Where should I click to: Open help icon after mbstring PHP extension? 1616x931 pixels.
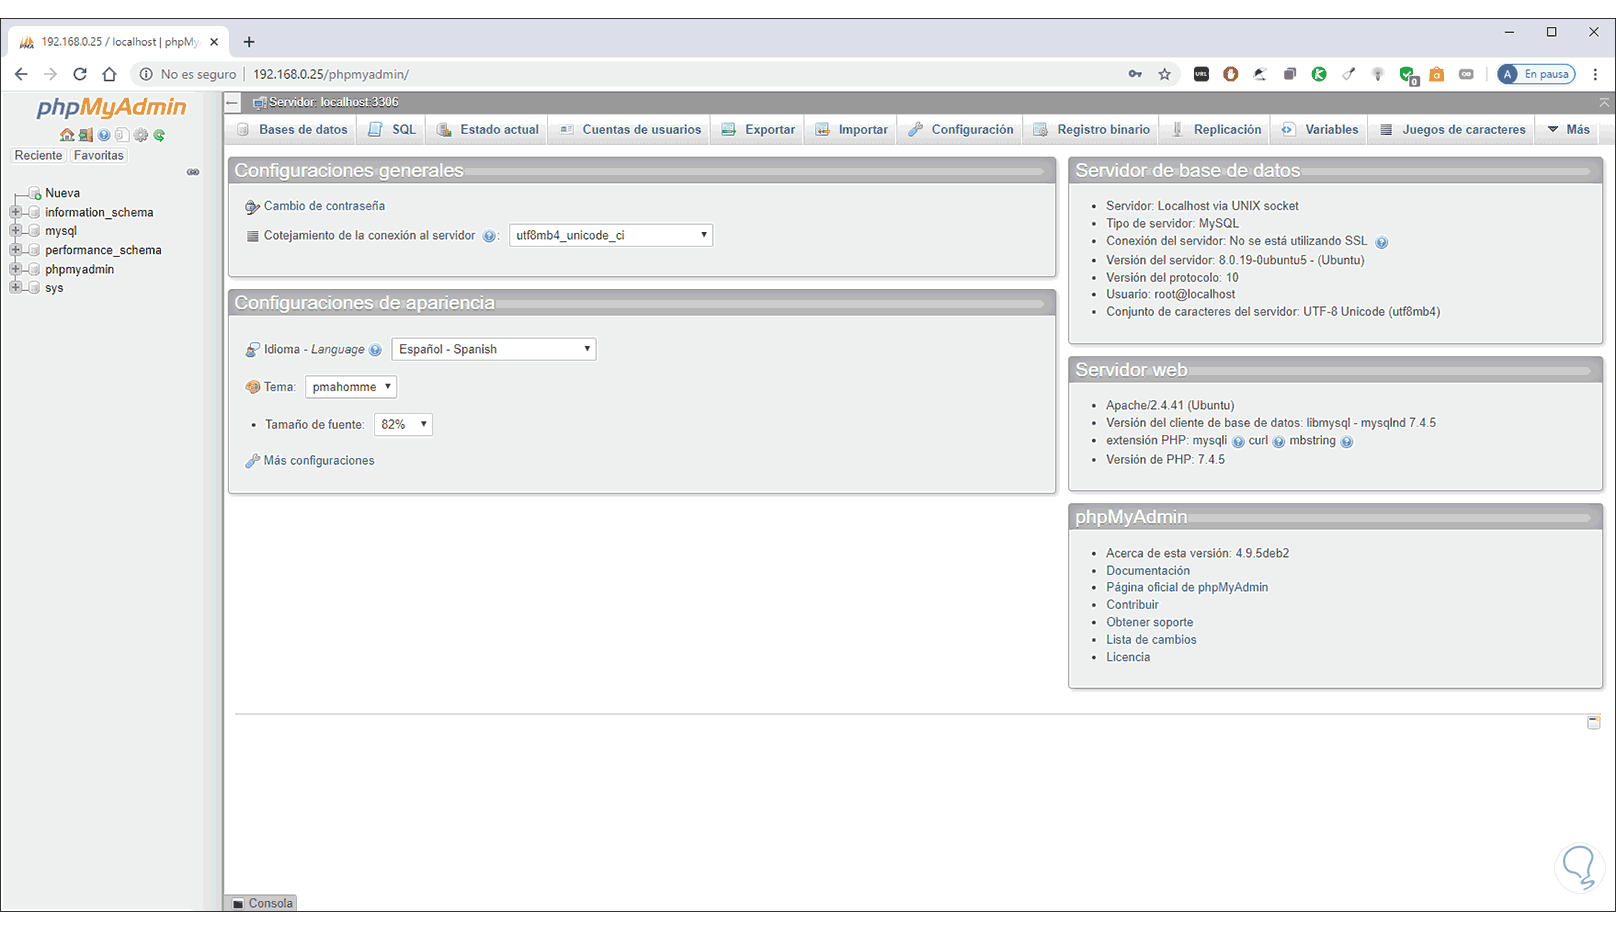[1347, 442]
